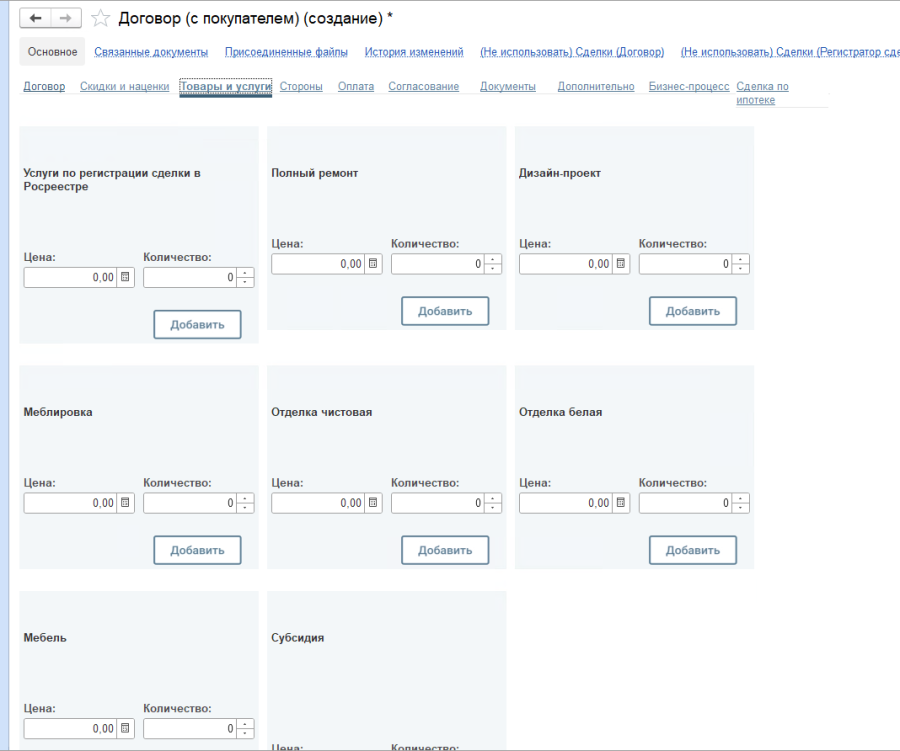Open calculator for Отделка чистовая price
Image resolution: width=900 pixels, height=751 pixels.
tap(373, 503)
